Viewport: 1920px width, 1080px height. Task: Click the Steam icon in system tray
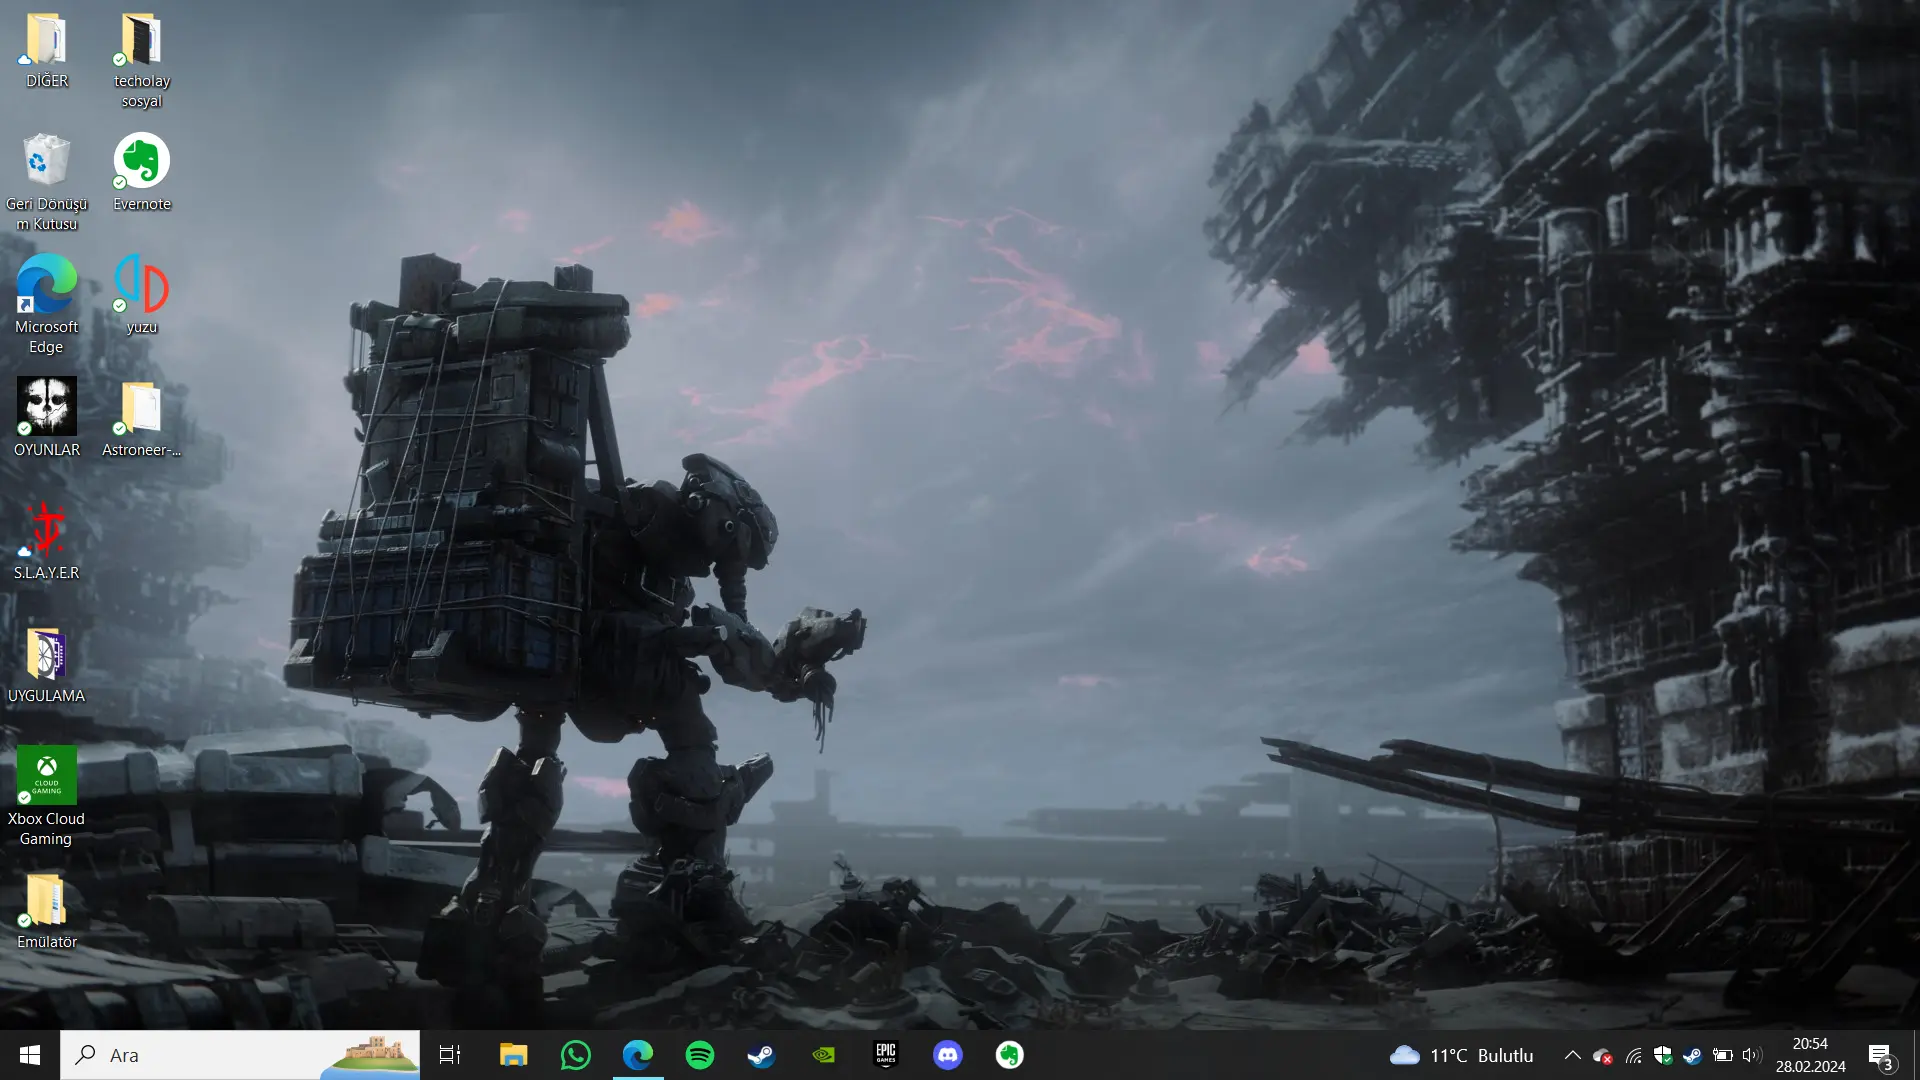[x=1692, y=1055]
